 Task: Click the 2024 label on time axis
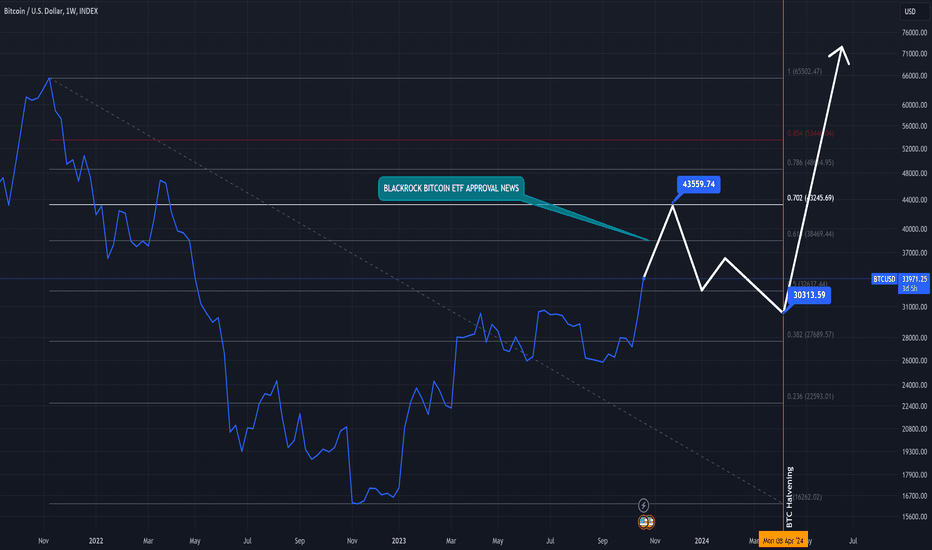pos(702,541)
